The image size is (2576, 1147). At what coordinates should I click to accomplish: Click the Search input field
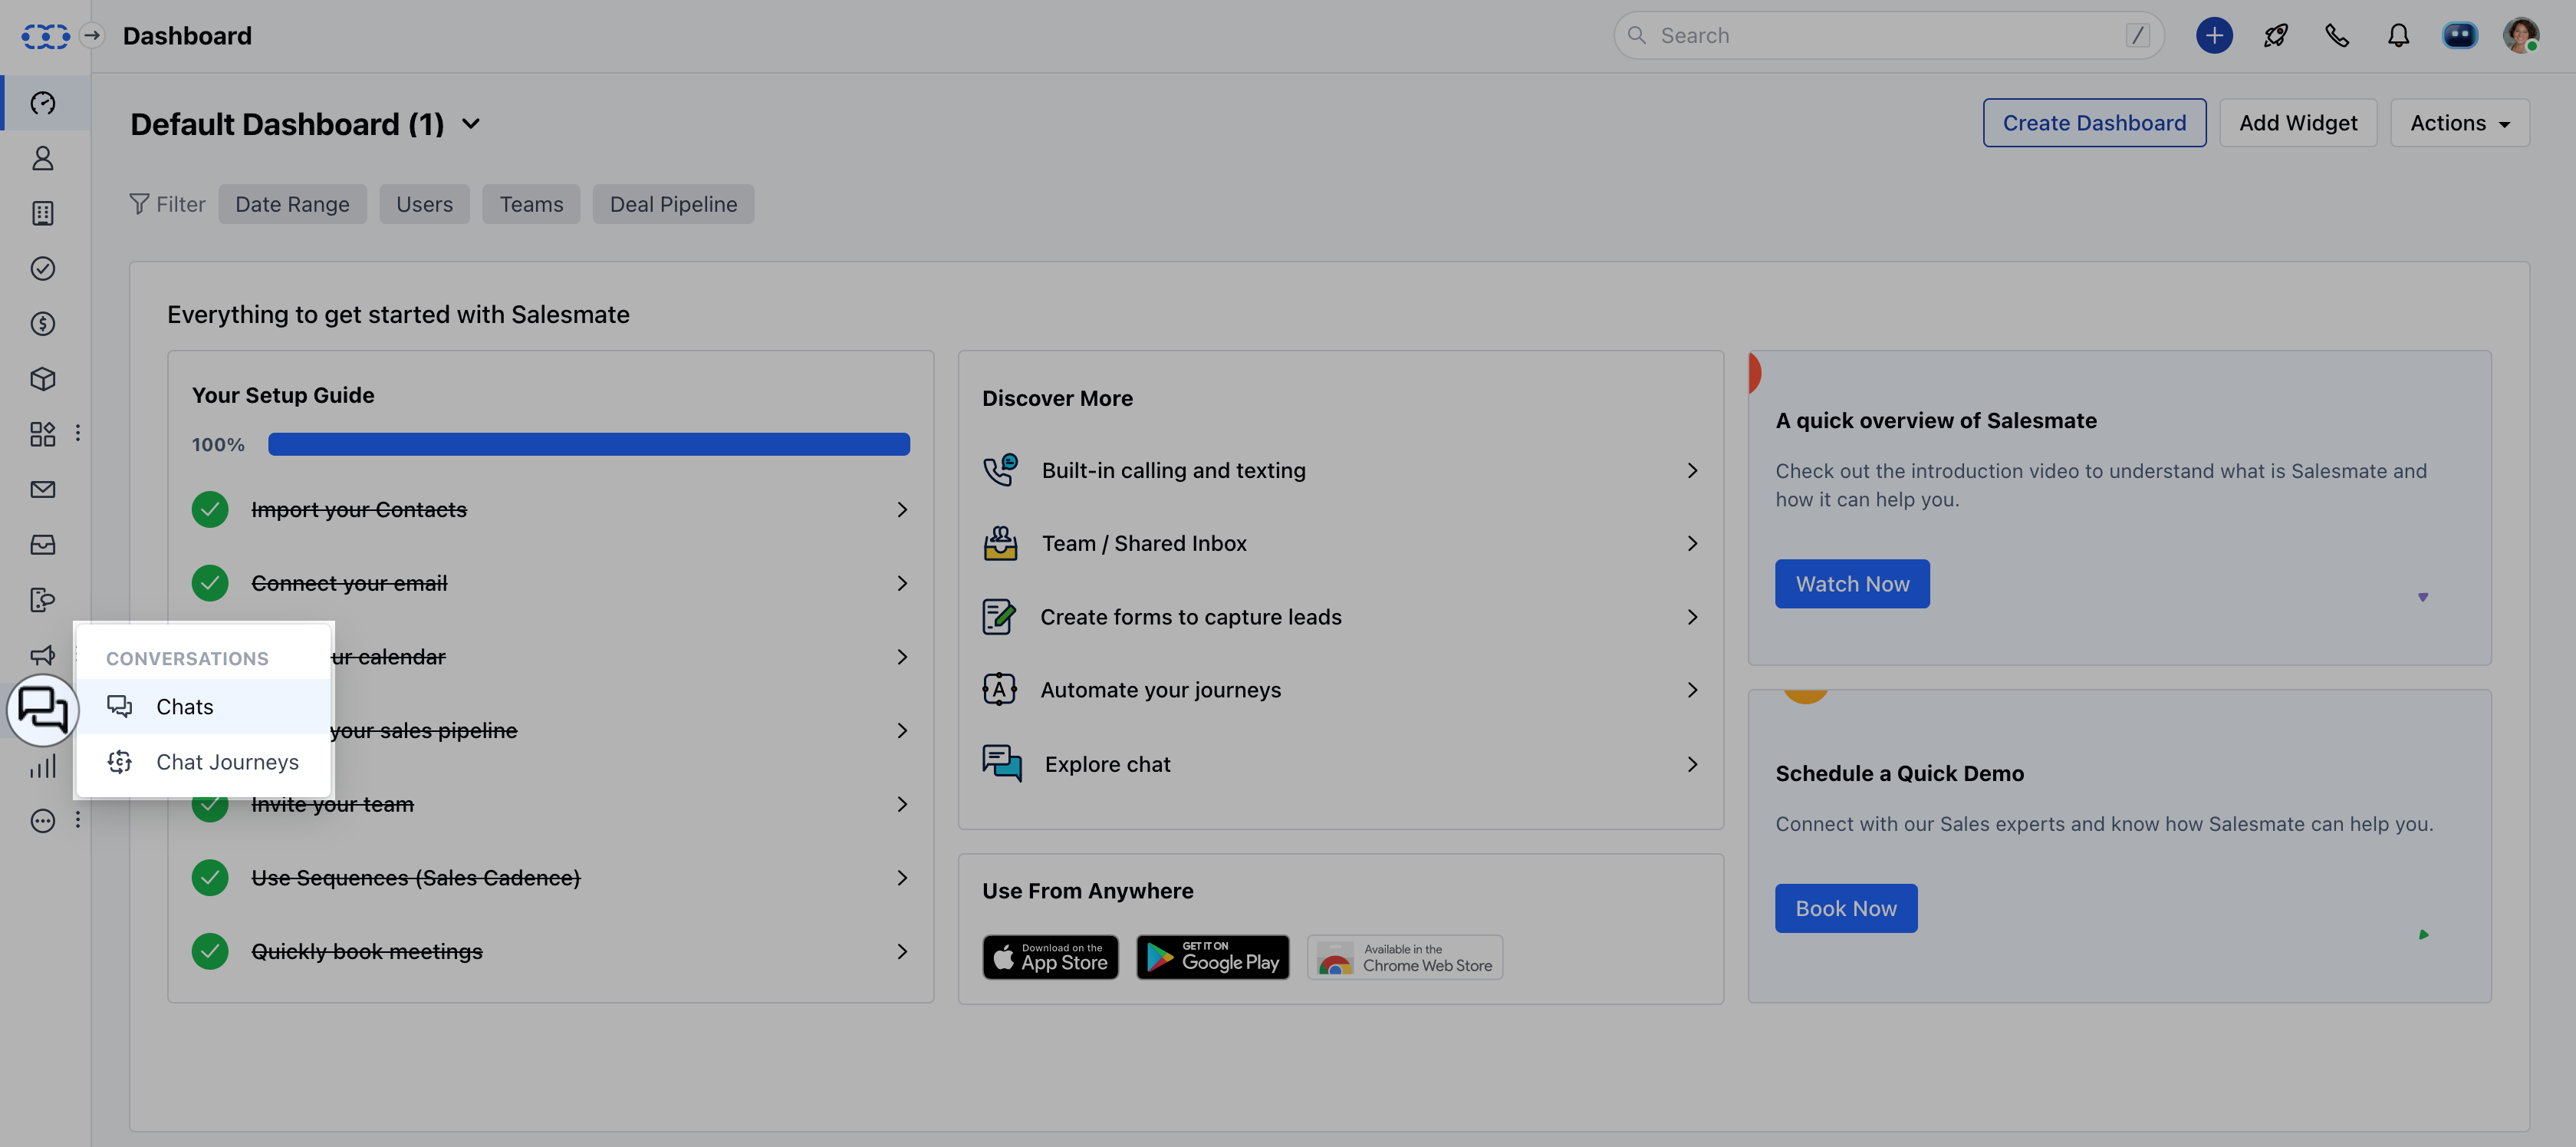pyautogui.click(x=1889, y=35)
